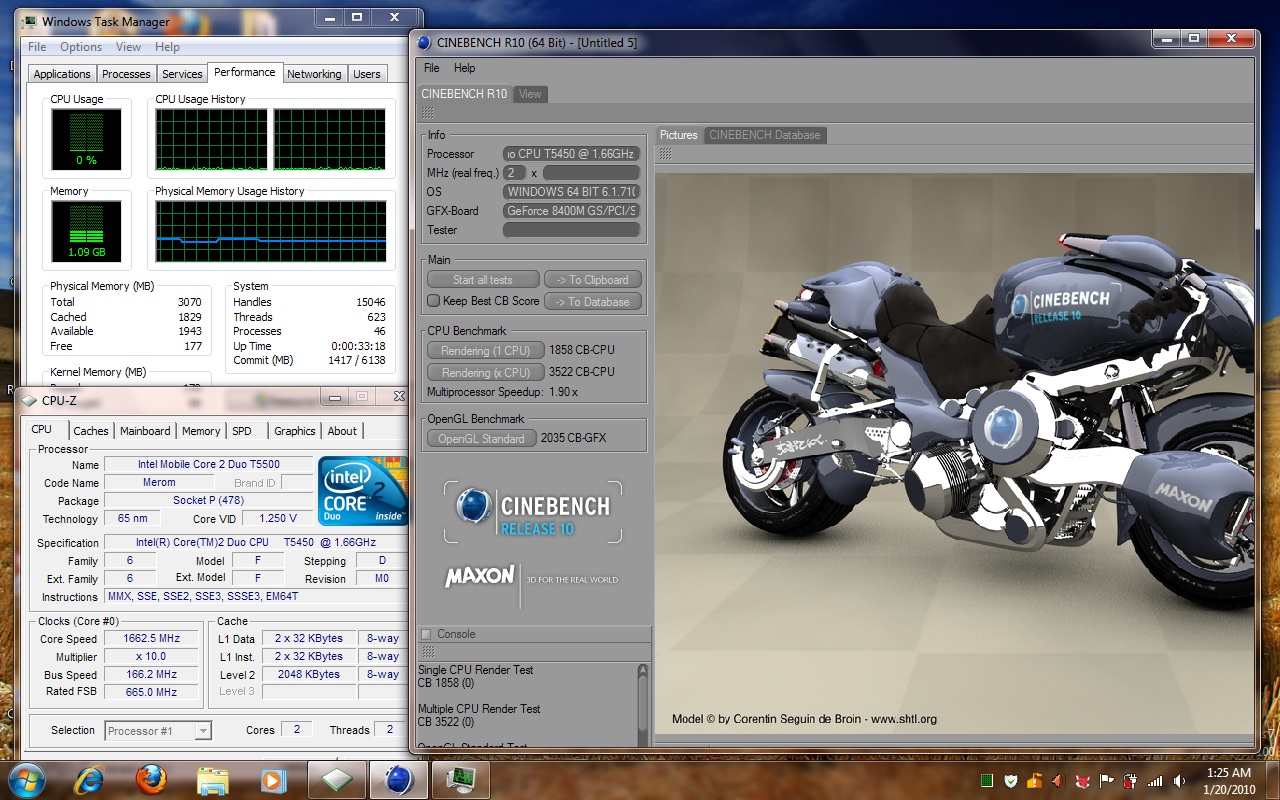1280x800 pixels.
Task: Open the Windows Start menu orb
Action: (x=27, y=779)
